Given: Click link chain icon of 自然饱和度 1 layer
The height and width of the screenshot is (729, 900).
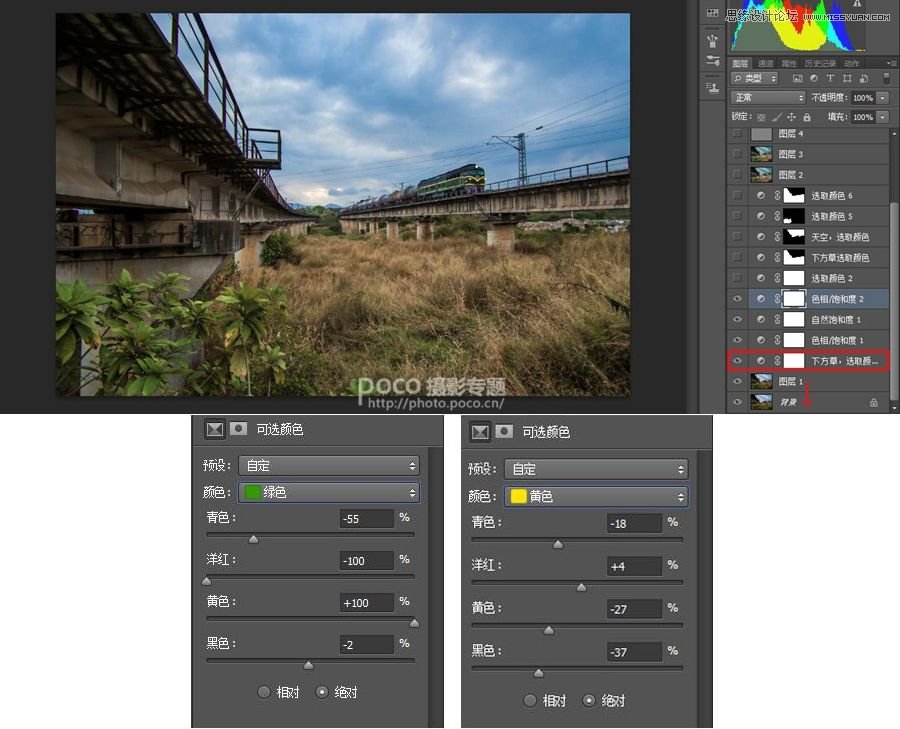Looking at the screenshot, I should (777, 320).
